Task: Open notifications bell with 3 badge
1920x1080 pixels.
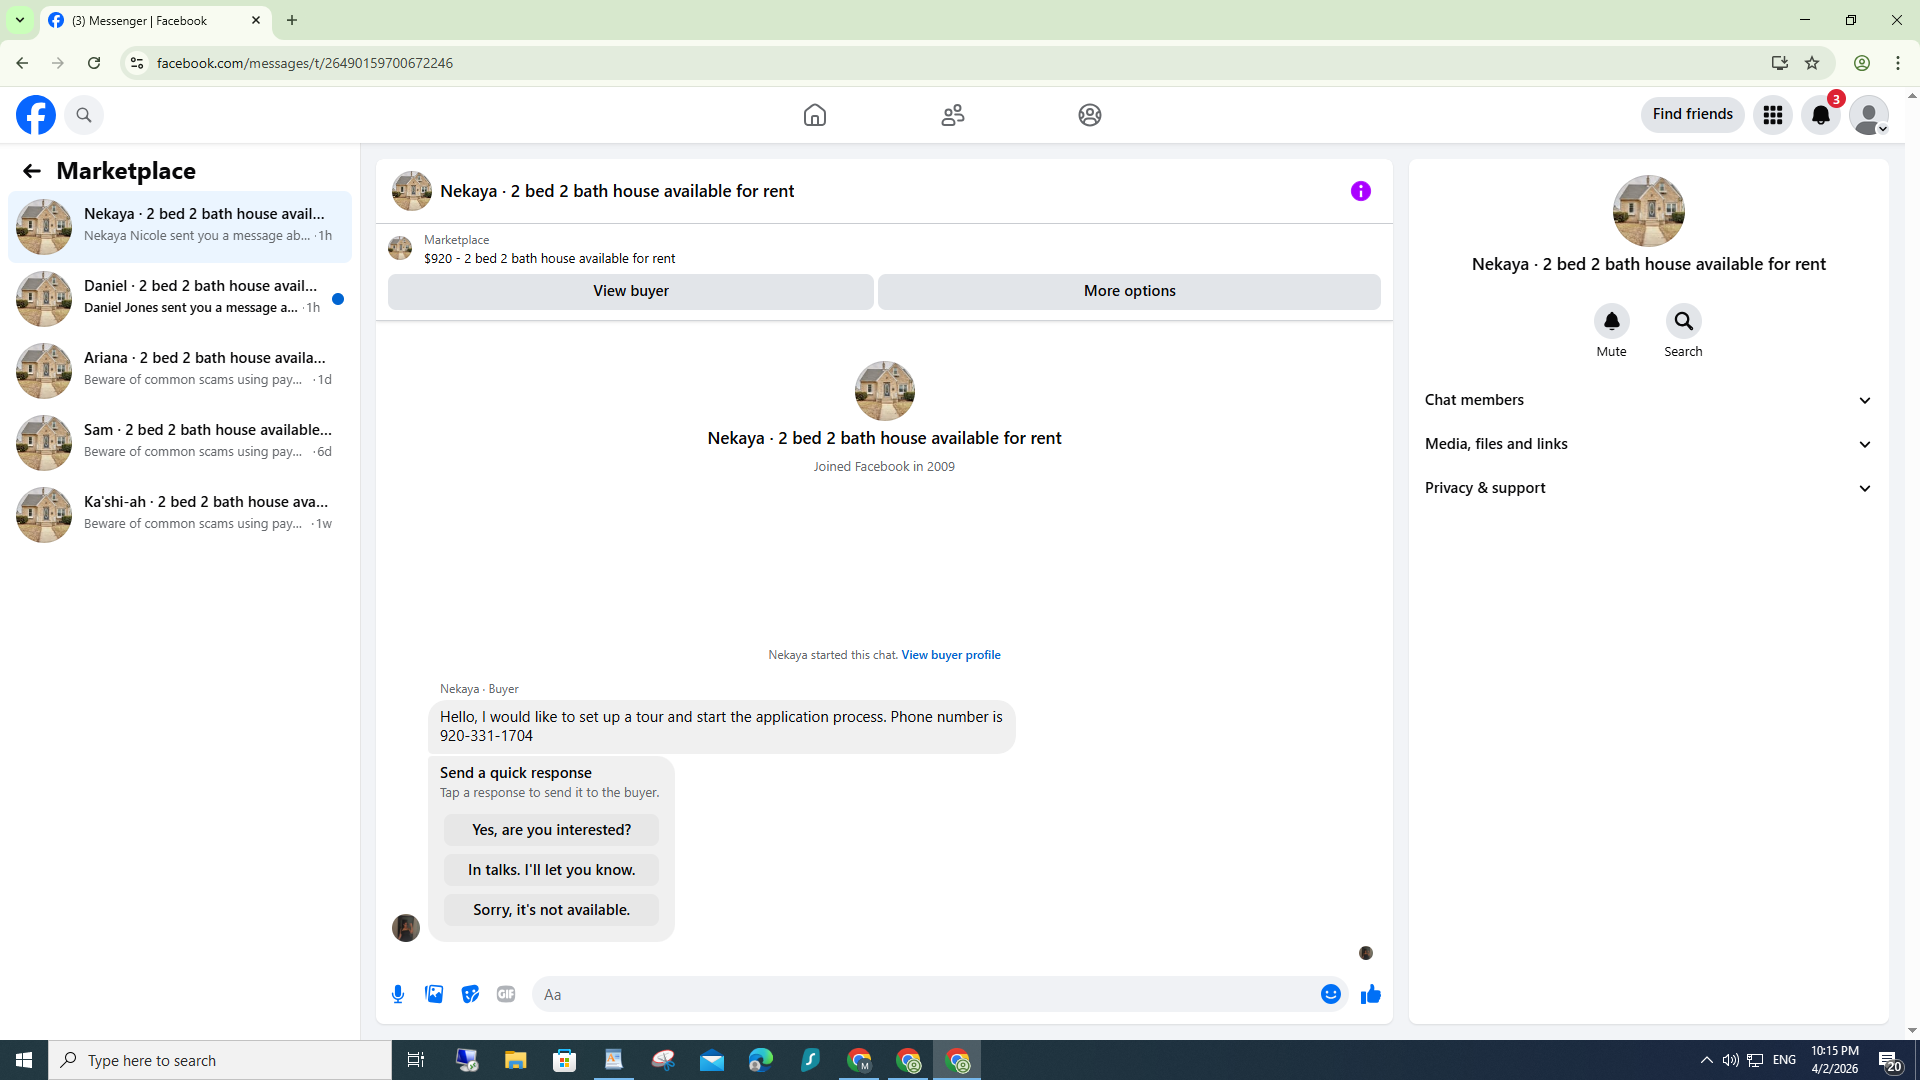Action: (x=1821, y=115)
